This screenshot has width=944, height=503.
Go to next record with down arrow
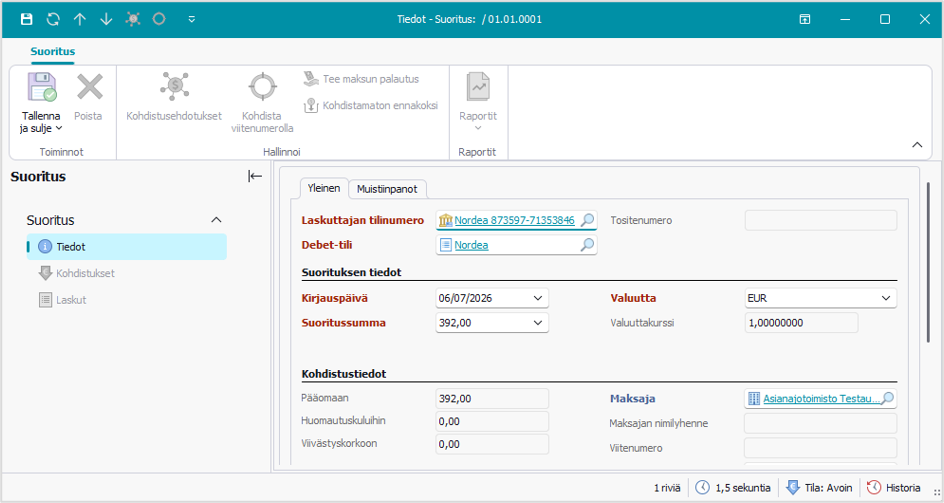[x=106, y=19]
